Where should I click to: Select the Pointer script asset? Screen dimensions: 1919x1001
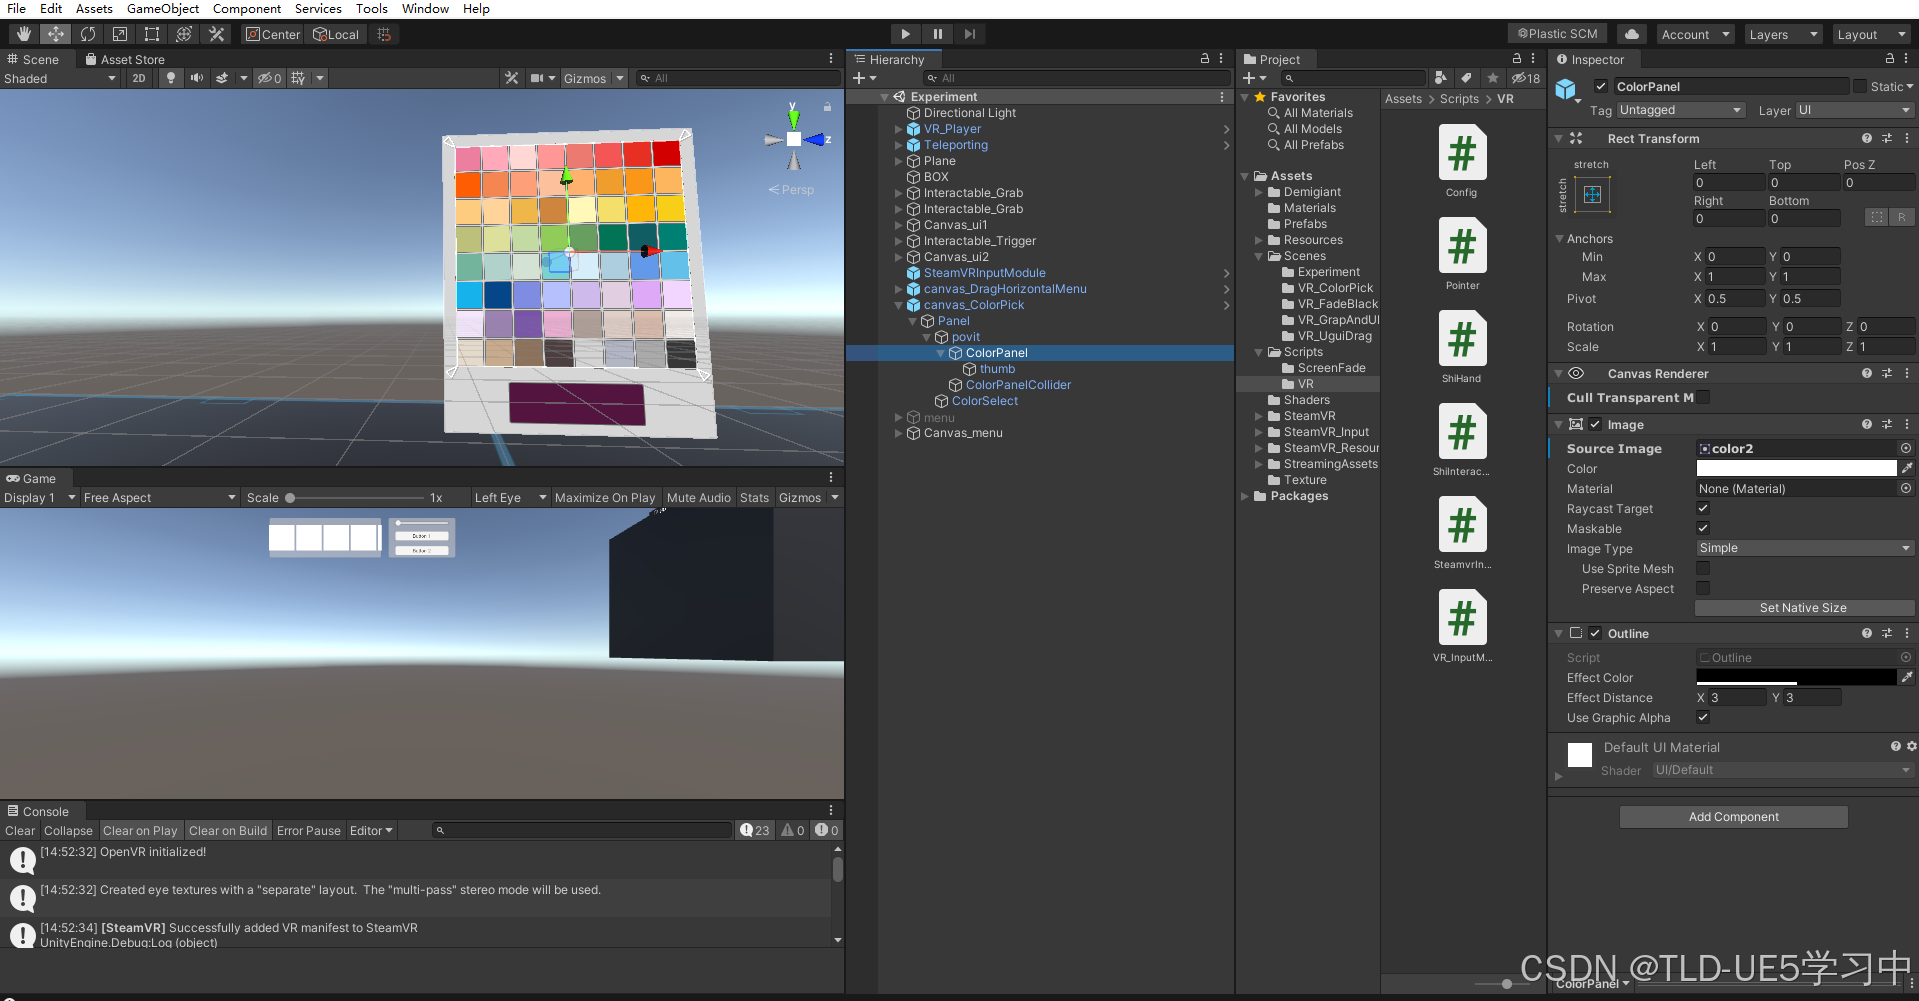(x=1462, y=254)
